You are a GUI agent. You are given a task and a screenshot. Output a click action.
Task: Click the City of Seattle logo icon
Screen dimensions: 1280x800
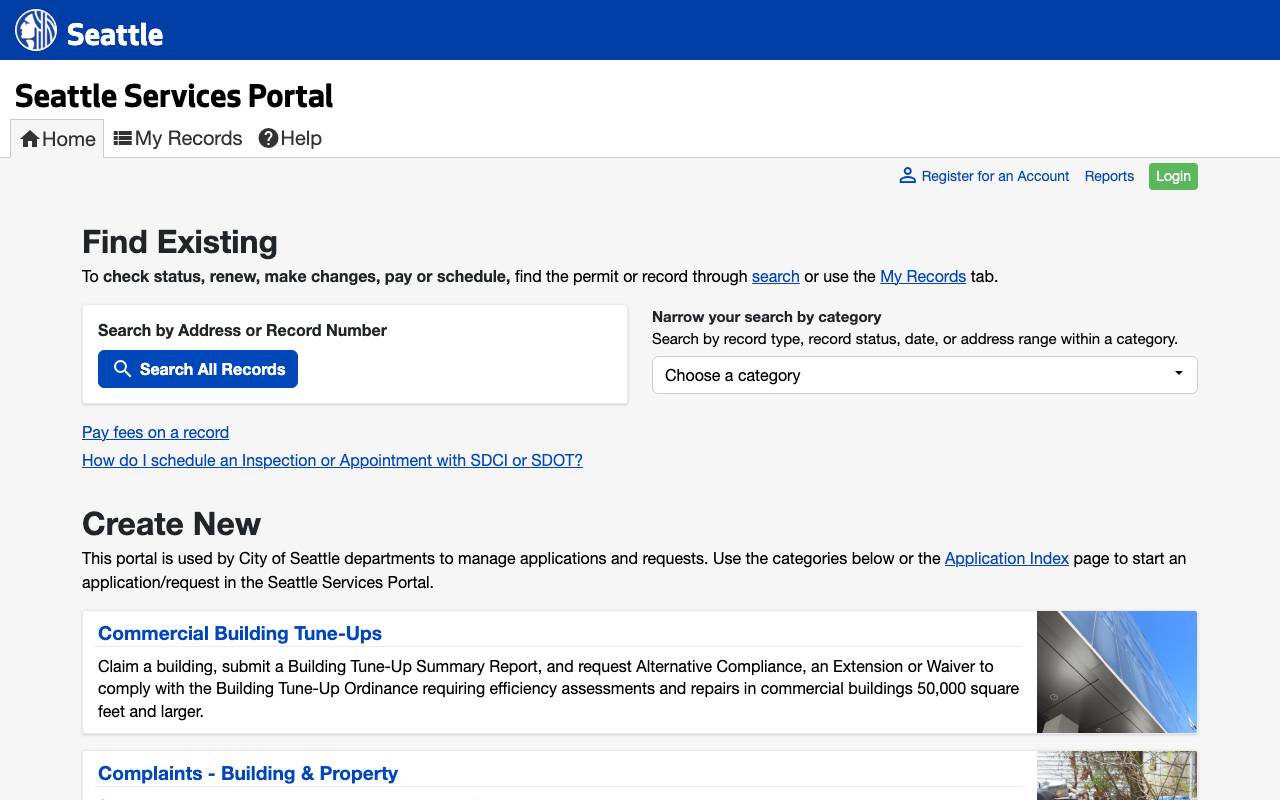(x=36, y=30)
